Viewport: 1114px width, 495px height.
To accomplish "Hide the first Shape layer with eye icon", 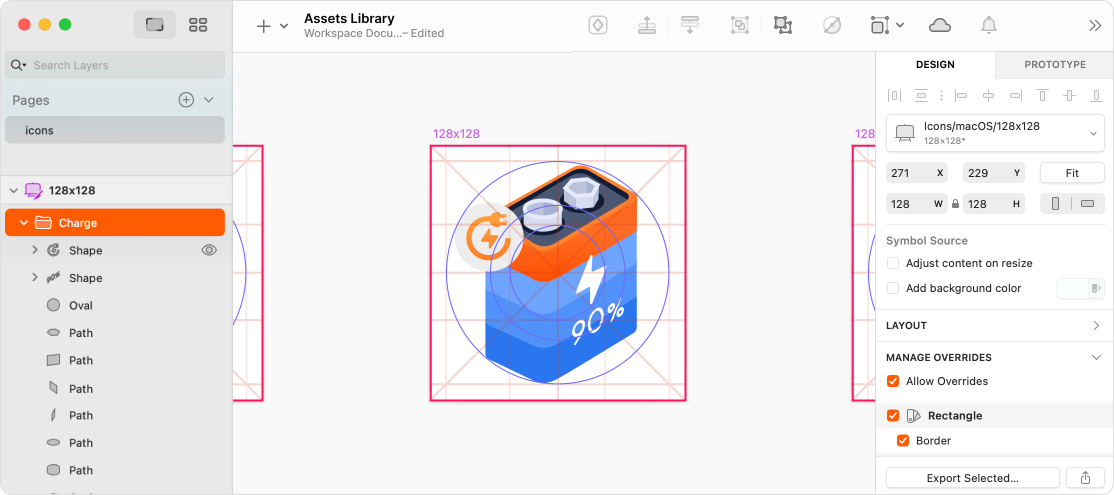I will 209,250.
